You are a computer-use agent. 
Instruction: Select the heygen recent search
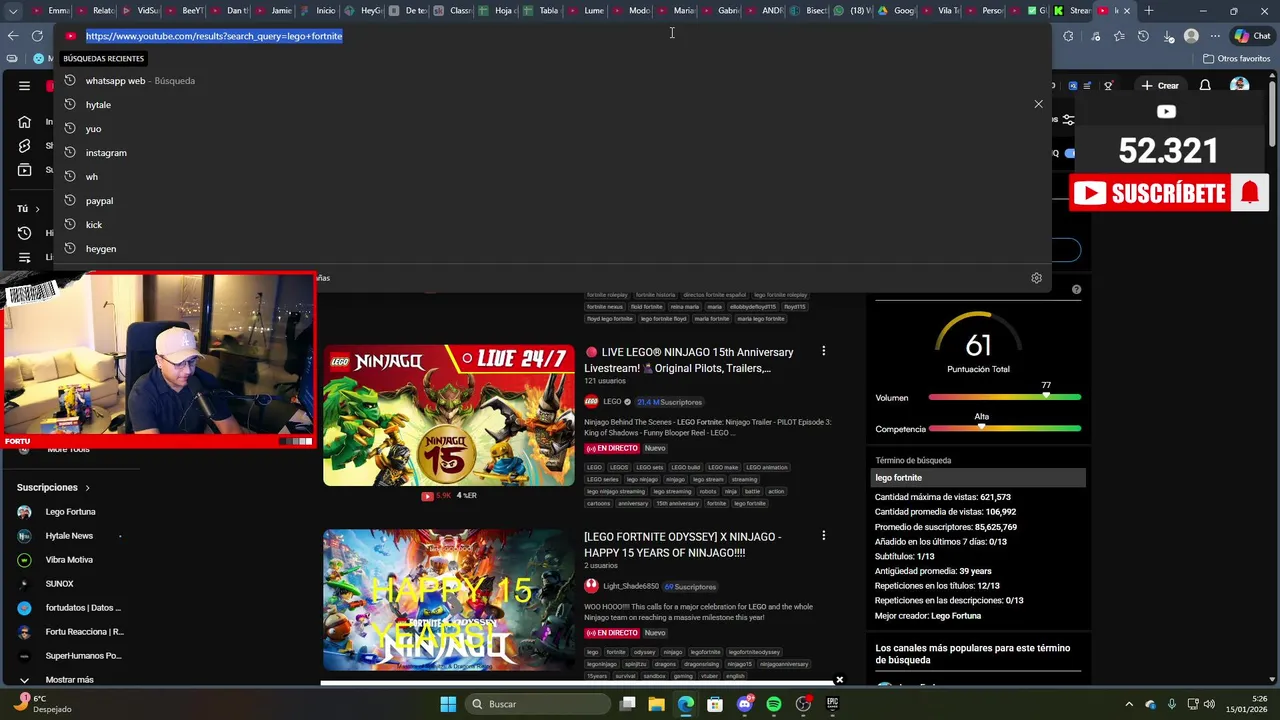tap(553, 248)
